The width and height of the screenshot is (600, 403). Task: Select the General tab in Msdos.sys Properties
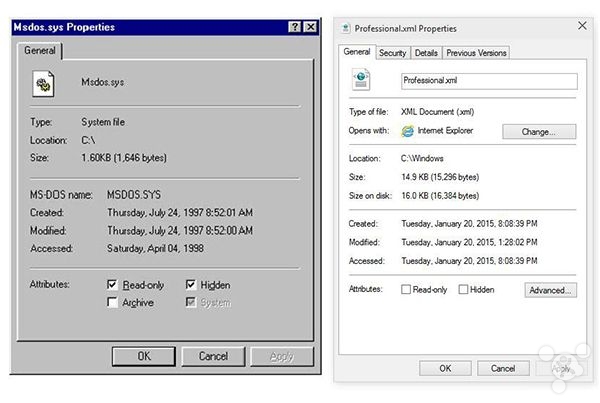click(x=39, y=51)
